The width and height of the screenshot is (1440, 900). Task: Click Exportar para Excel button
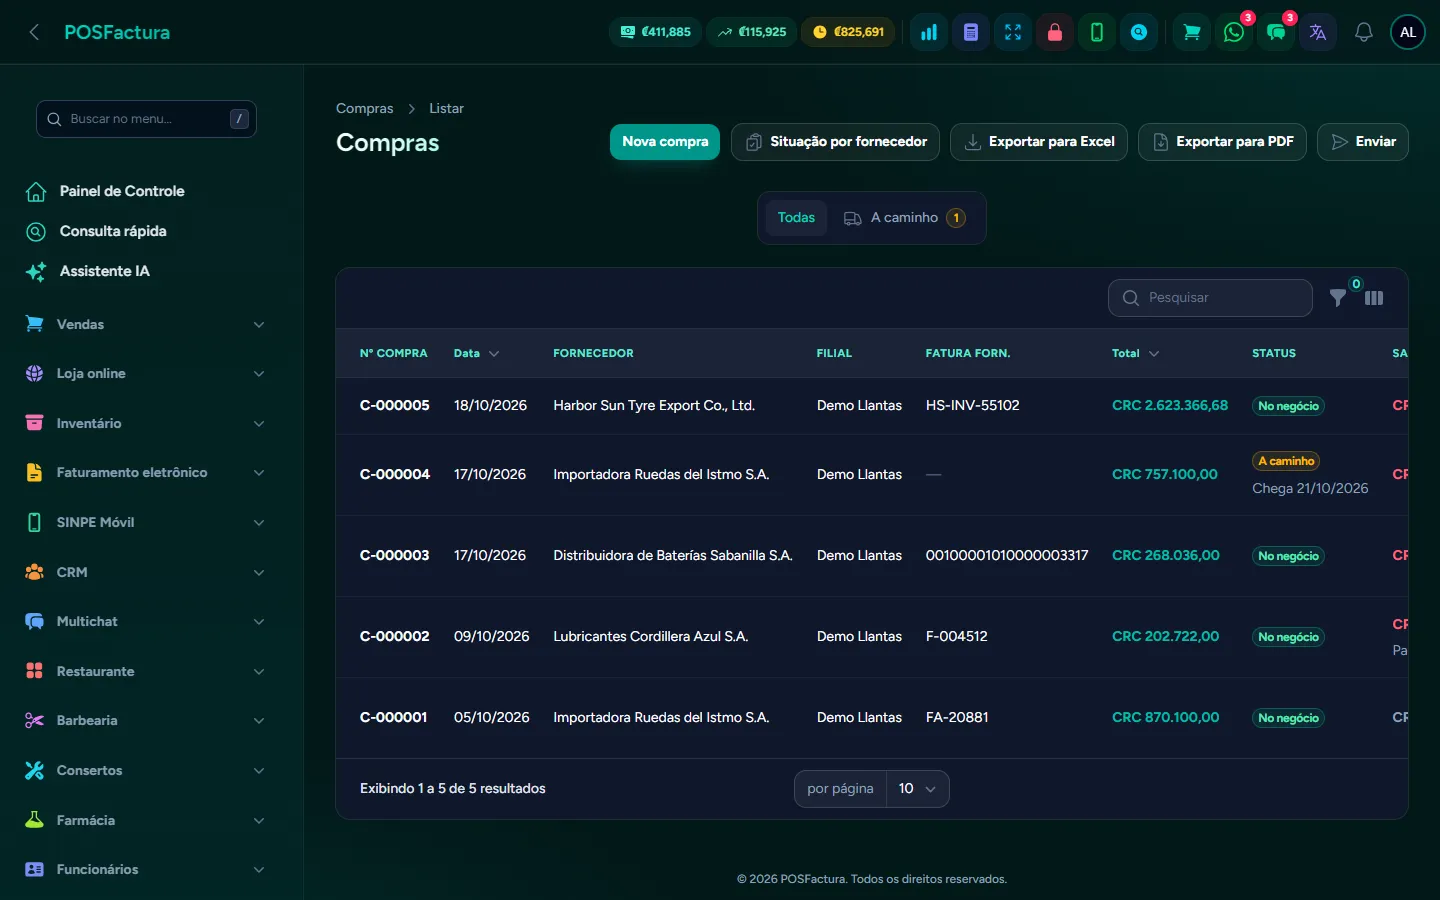tap(1039, 142)
